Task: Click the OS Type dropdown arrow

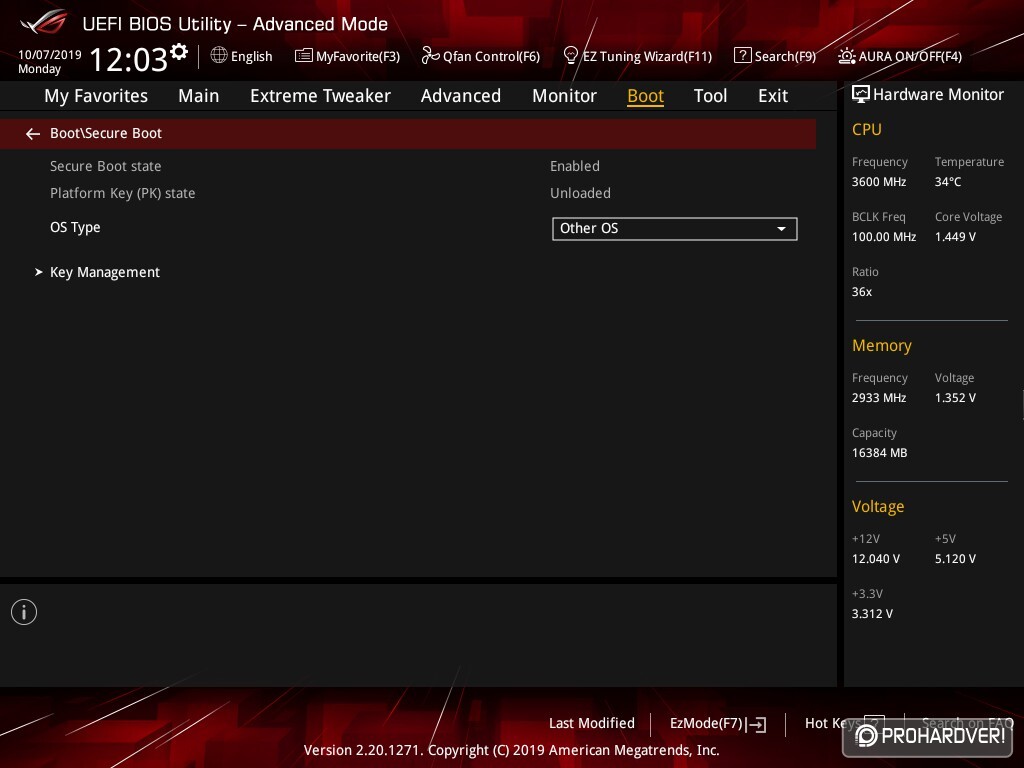Action: coord(781,229)
